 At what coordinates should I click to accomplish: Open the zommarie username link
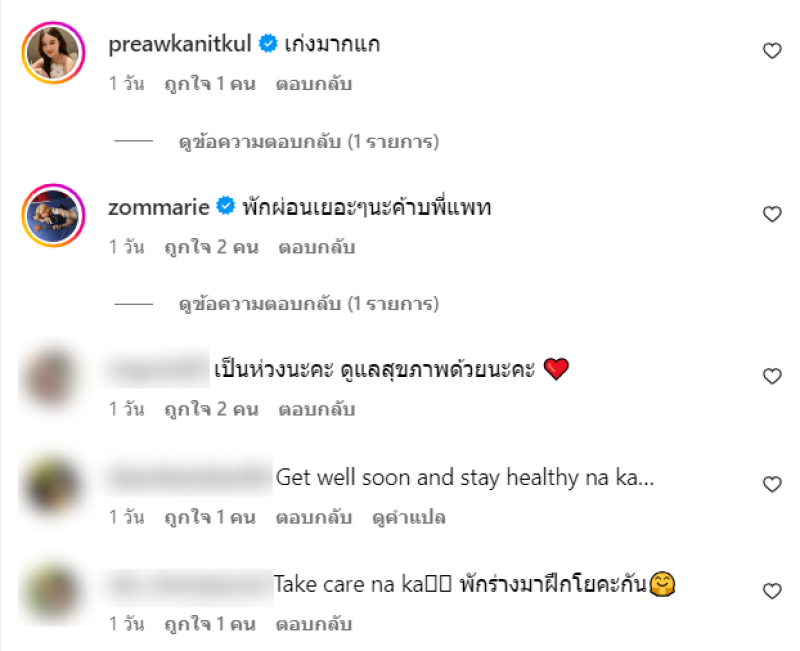159,207
